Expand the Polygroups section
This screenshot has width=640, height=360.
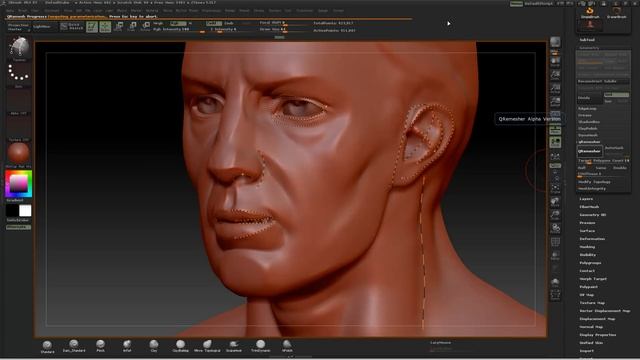pyautogui.click(x=590, y=263)
